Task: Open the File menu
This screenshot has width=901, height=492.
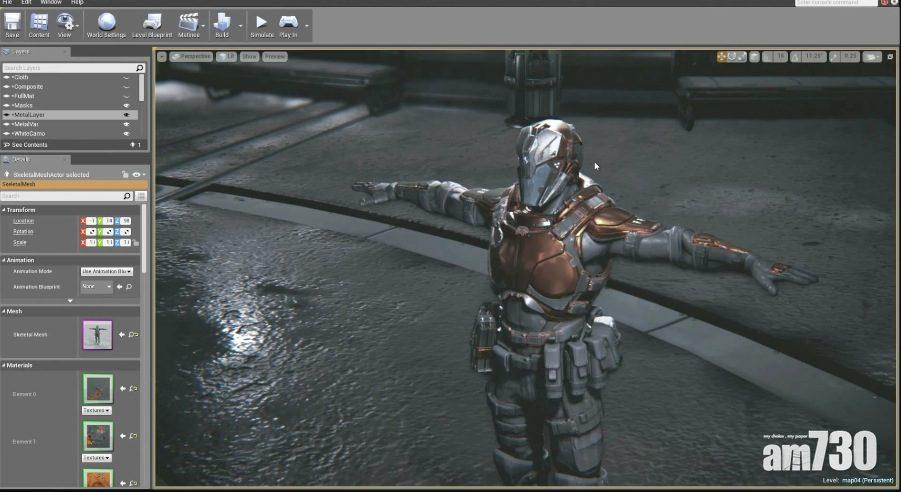Action: (x=8, y=3)
